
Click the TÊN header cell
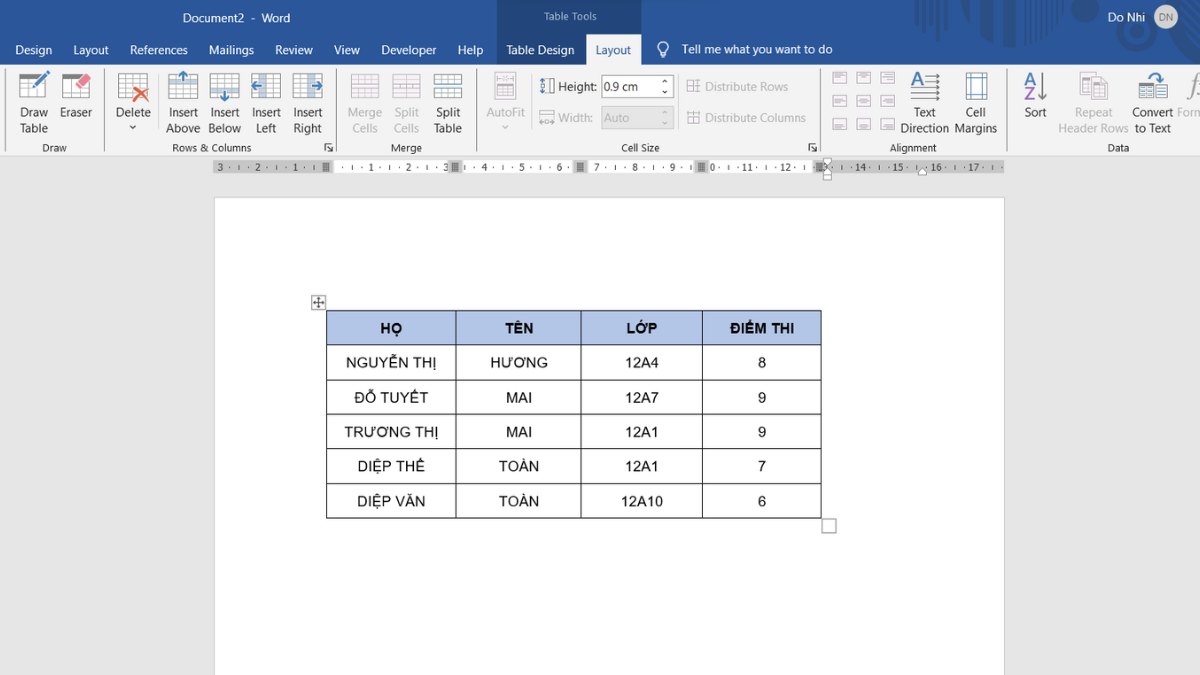point(519,328)
